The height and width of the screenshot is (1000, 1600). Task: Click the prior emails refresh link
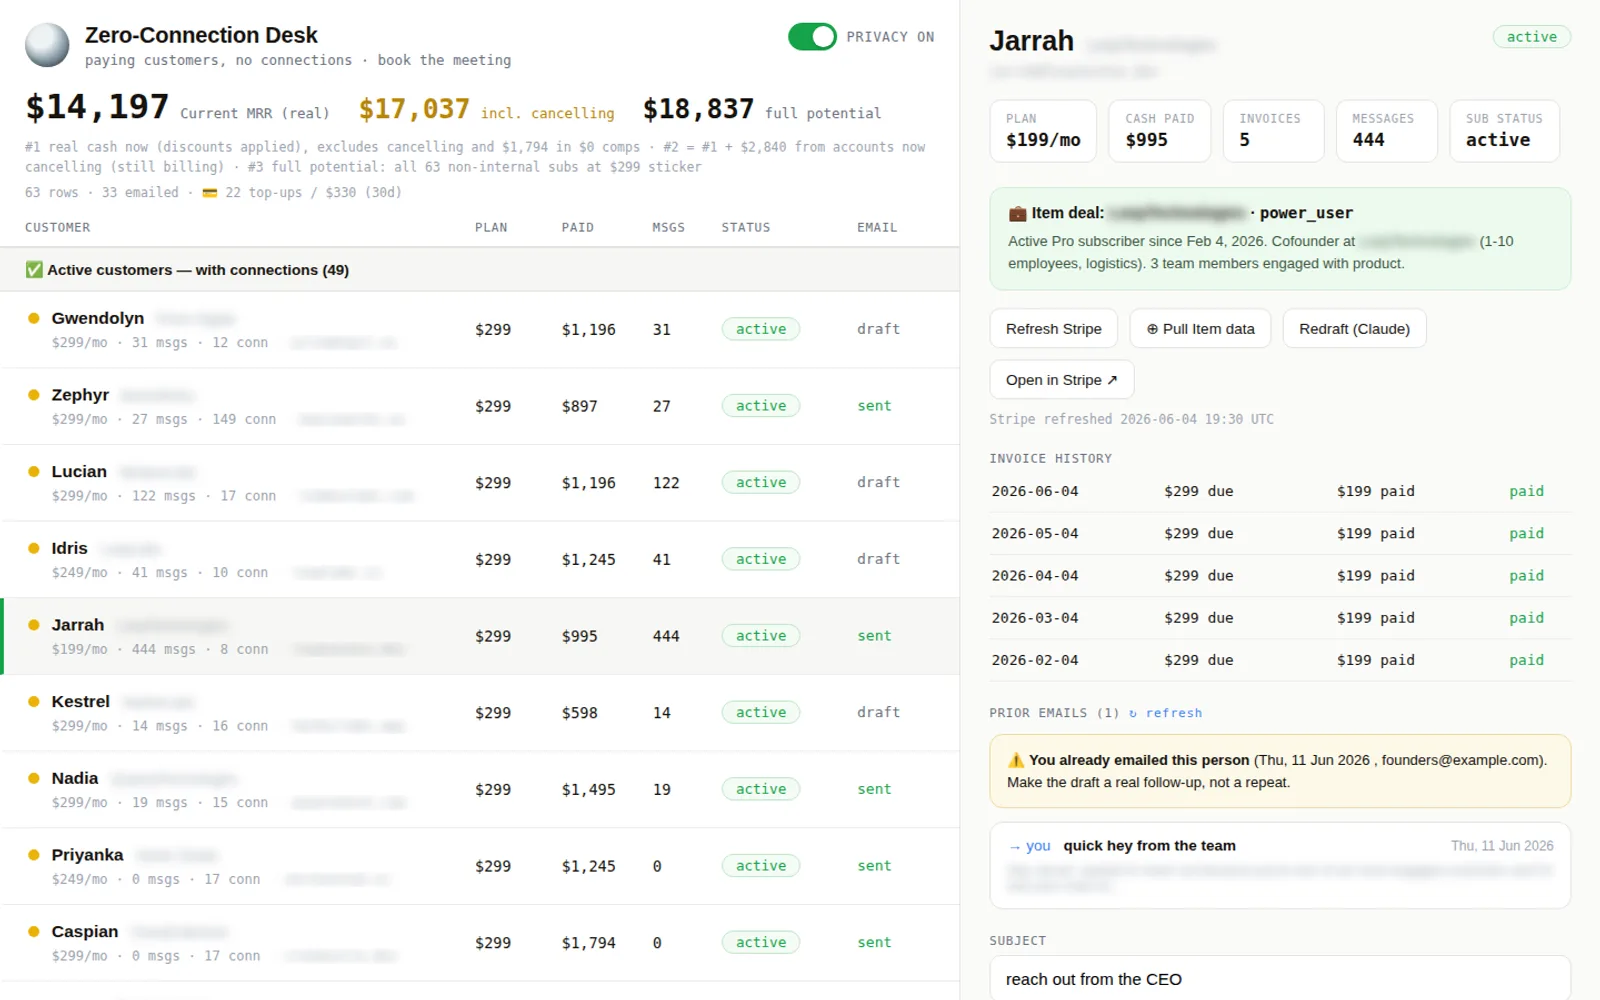pos(1166,713)
